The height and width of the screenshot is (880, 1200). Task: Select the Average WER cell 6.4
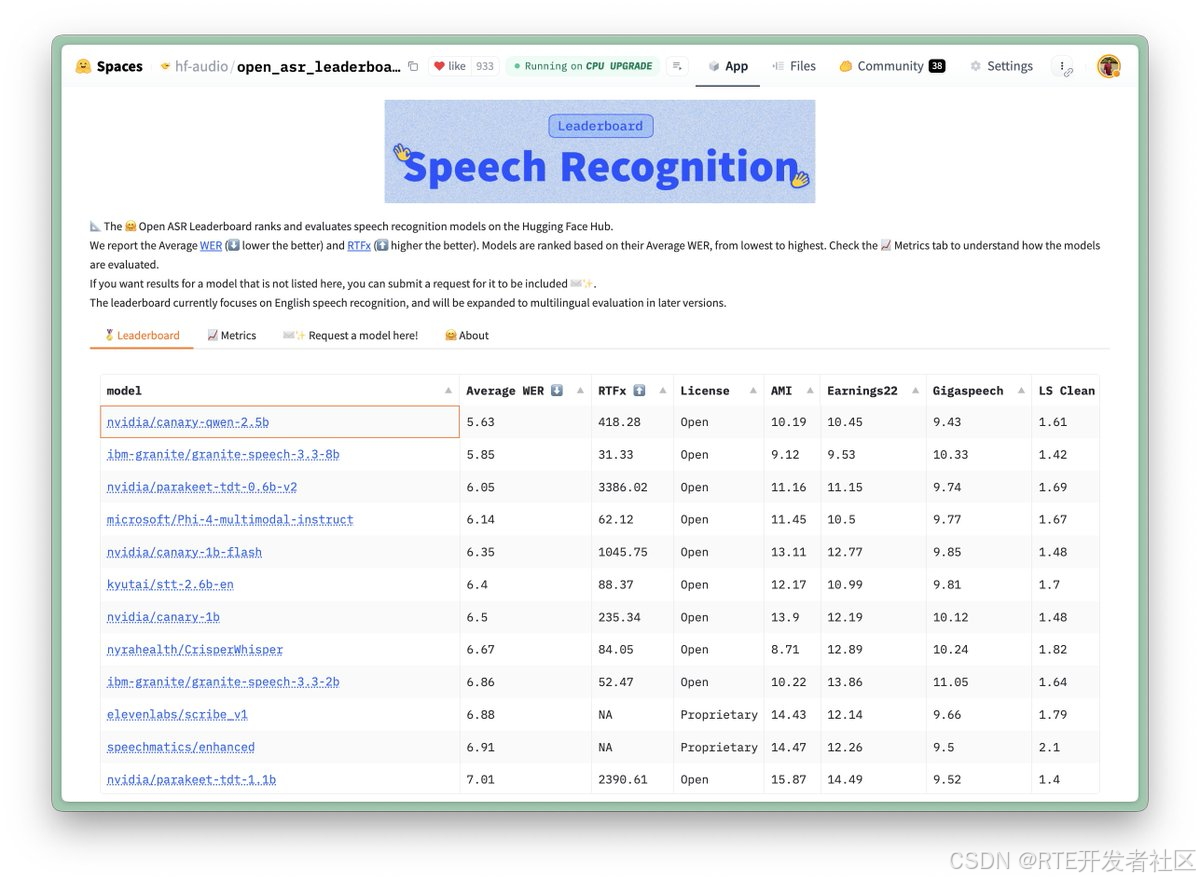click(x=525, y=585)
